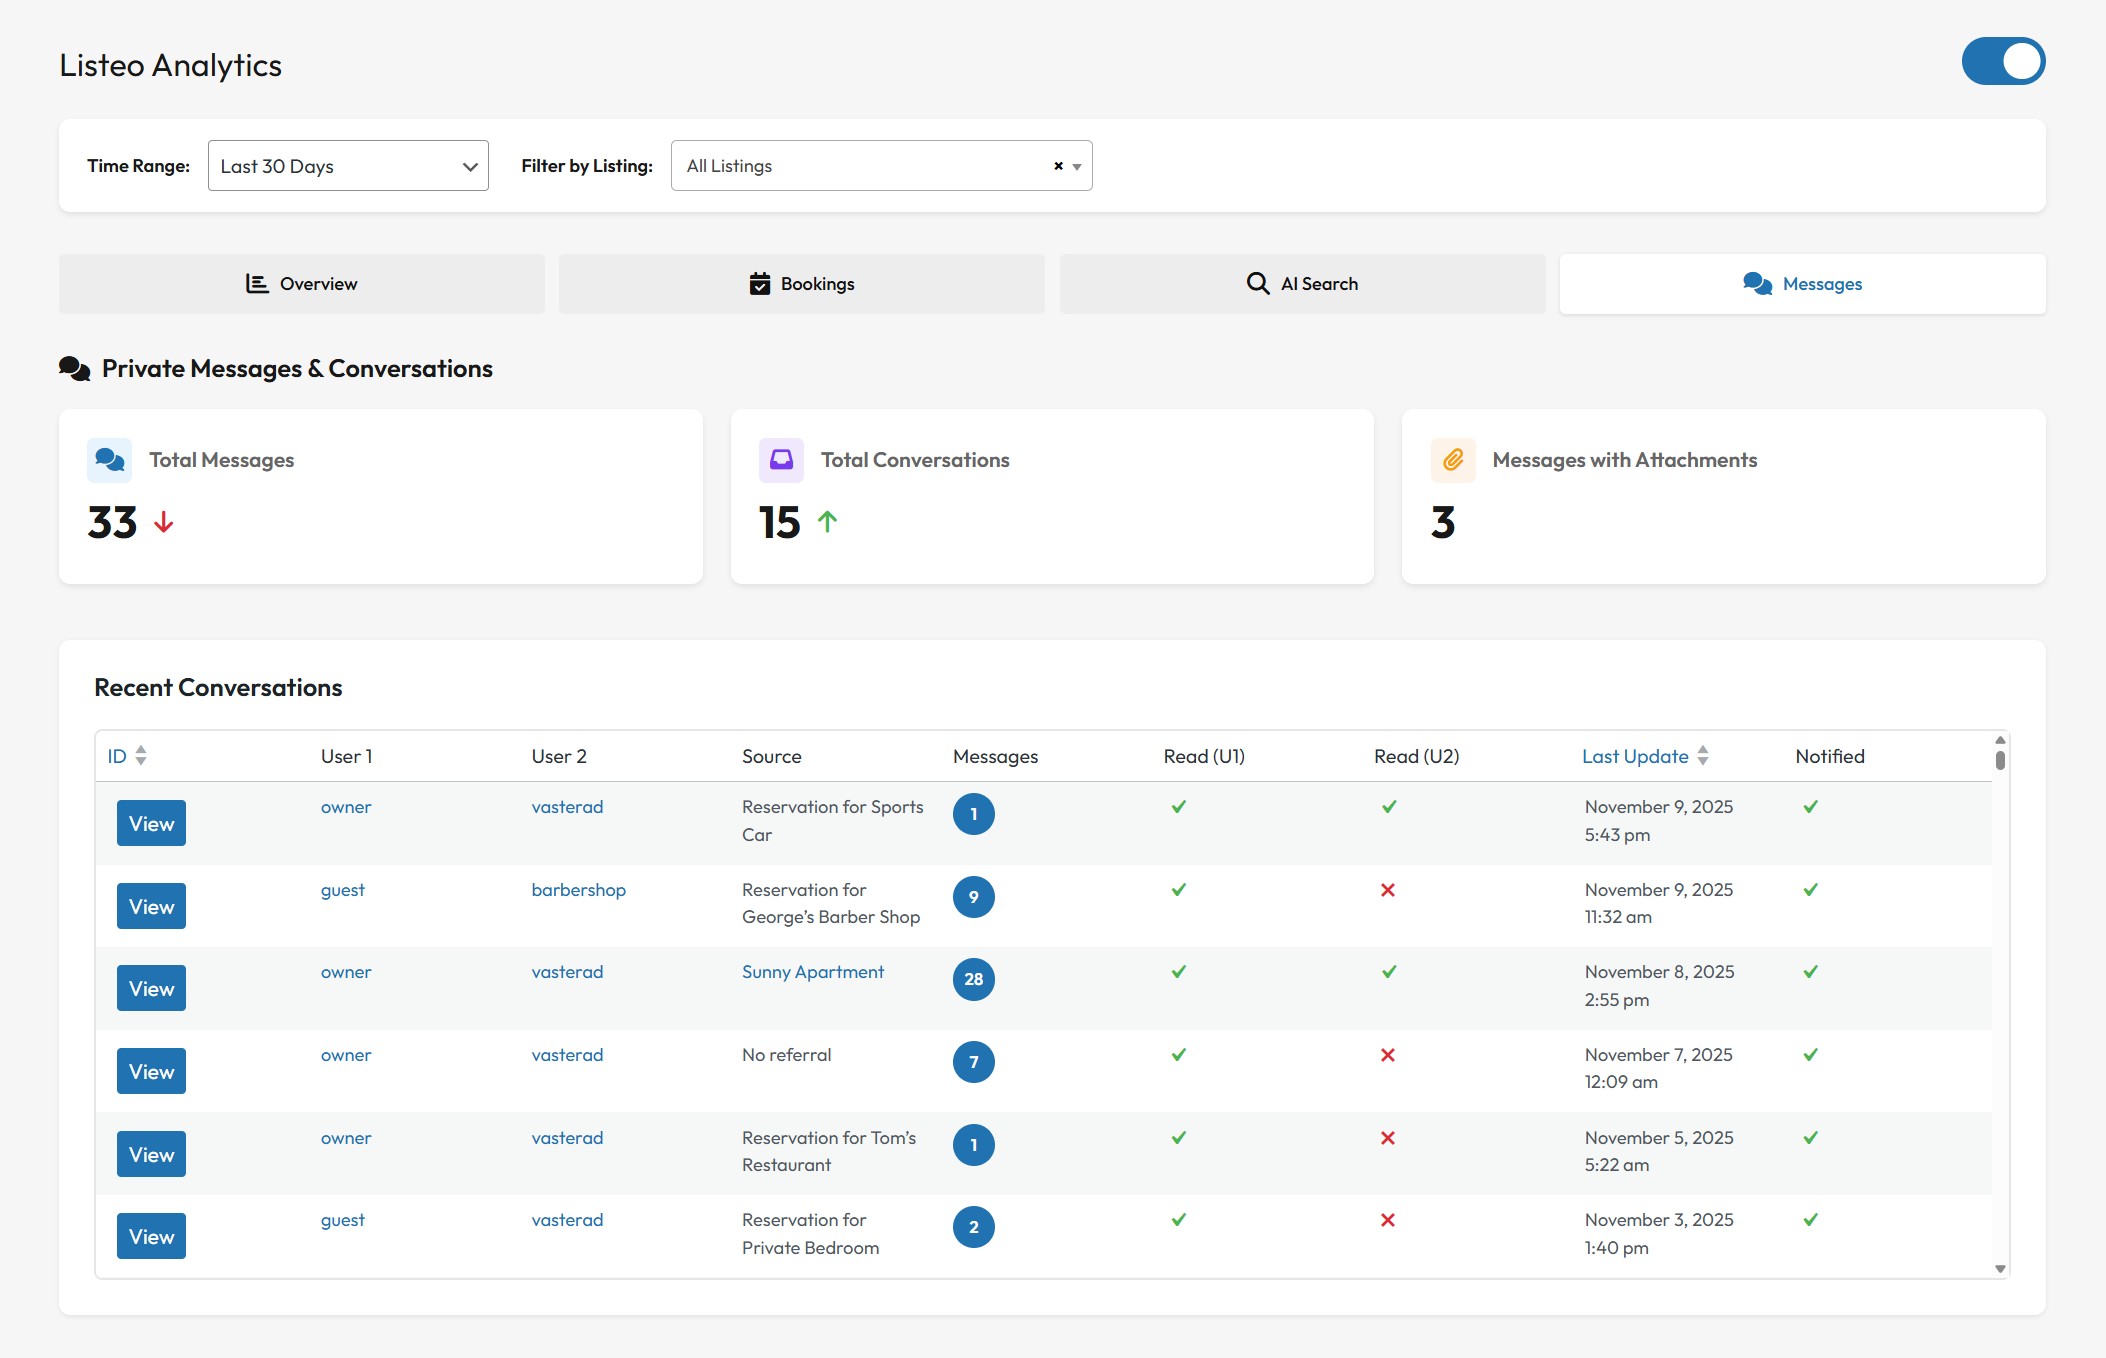This screenshot has height=1358, width=2106.
Task: Expand the Filter by Listing dropdown arrow
Action: coord(1077,167)
